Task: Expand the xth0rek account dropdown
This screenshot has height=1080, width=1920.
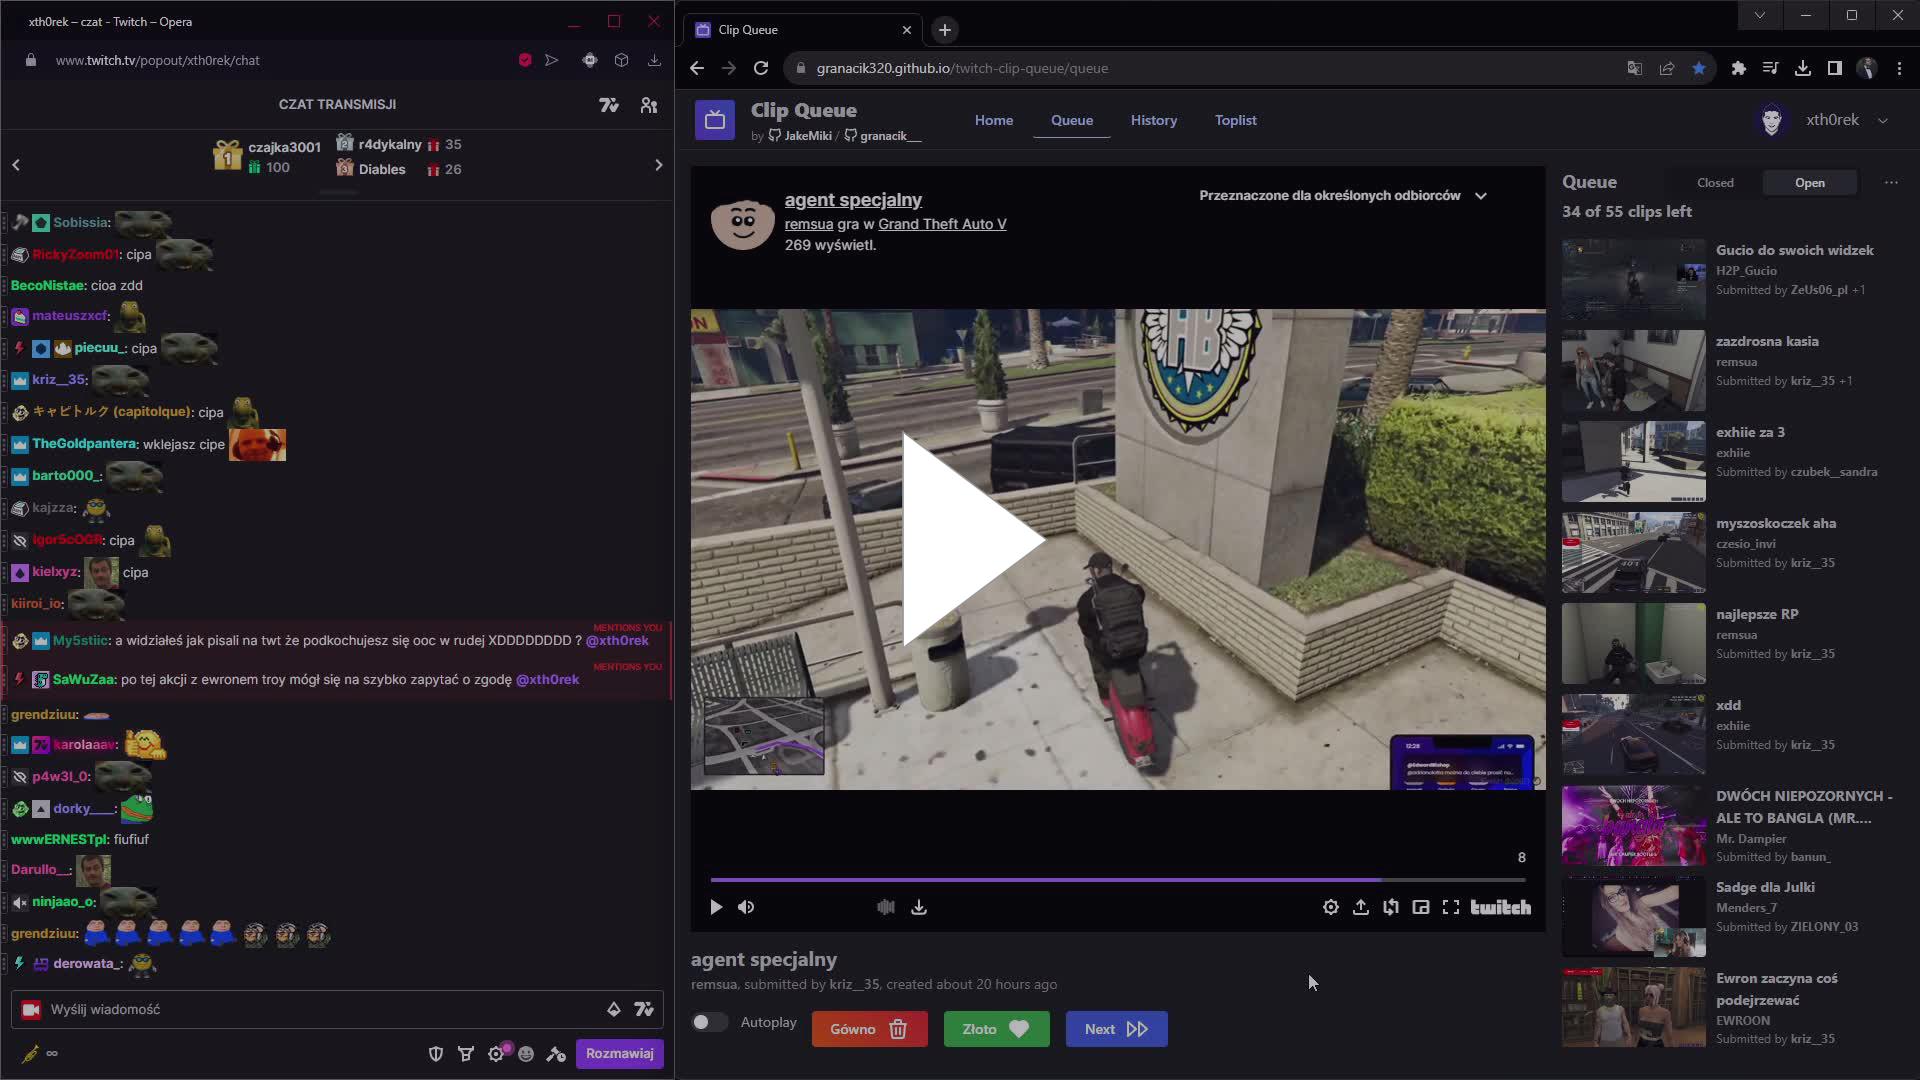Action: point(1884,119)
